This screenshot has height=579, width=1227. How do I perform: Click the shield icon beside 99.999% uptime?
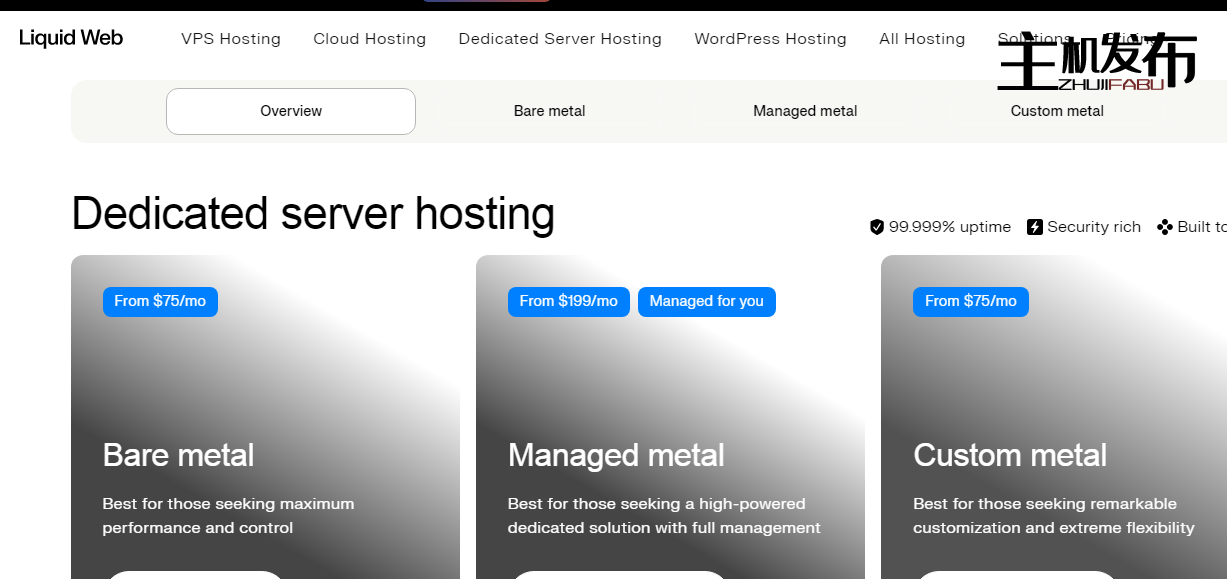[877, 227]
